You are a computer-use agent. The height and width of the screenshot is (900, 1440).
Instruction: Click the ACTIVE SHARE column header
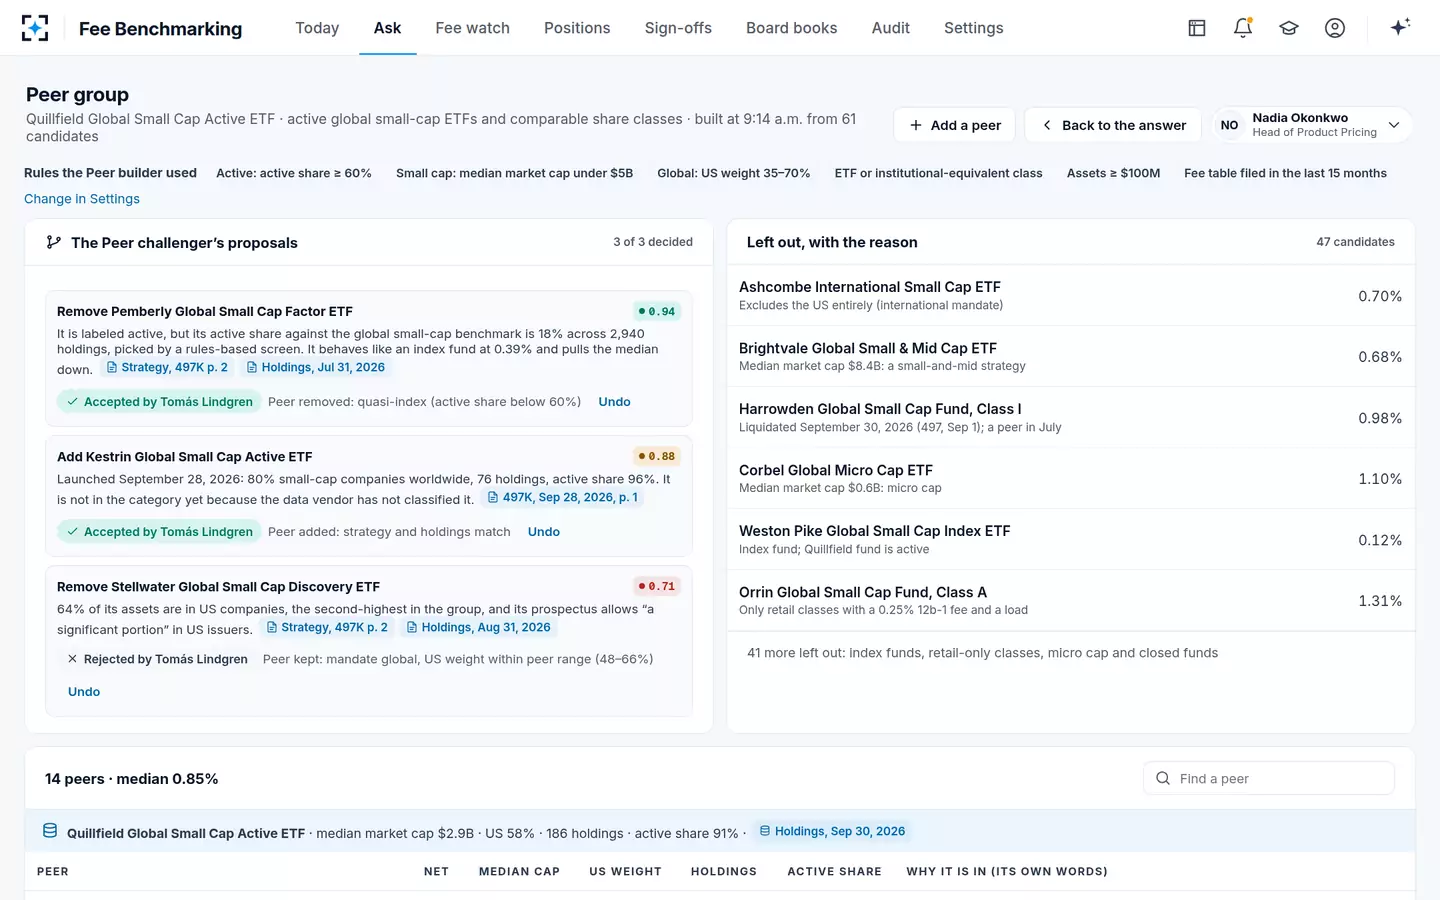pyautogui.click(x=834, y=872)
